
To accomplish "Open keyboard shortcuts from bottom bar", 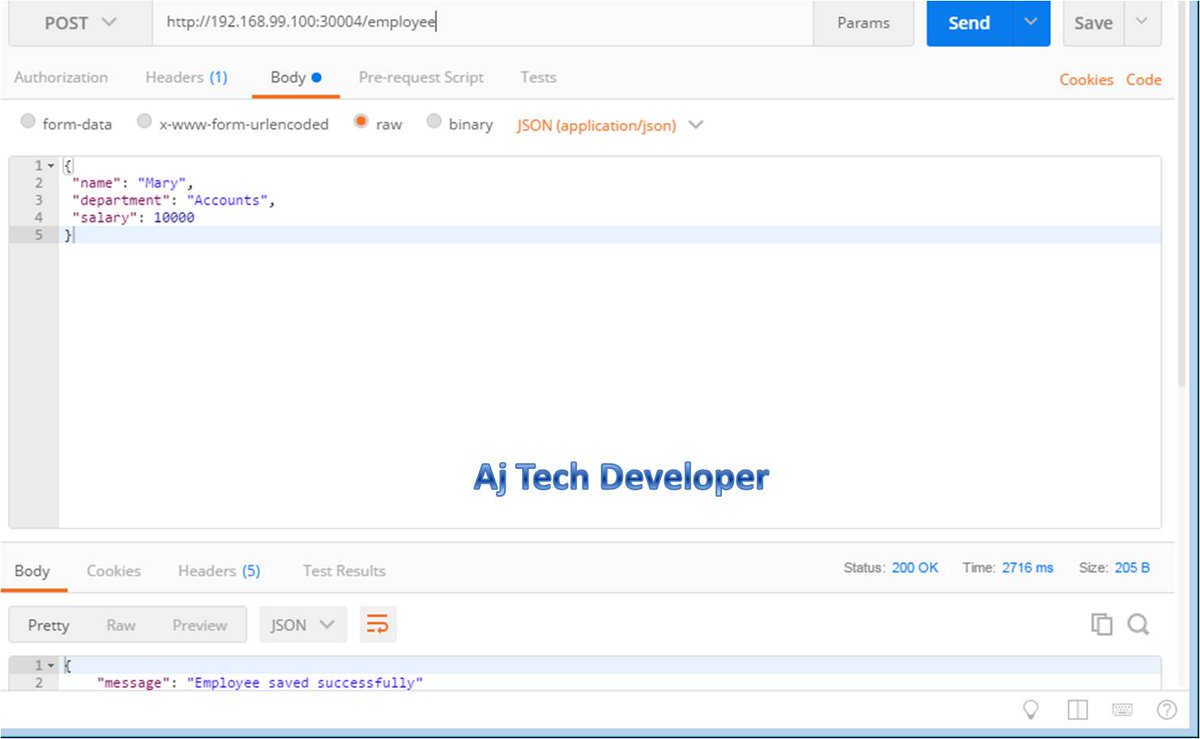I will pos(1122,709).
